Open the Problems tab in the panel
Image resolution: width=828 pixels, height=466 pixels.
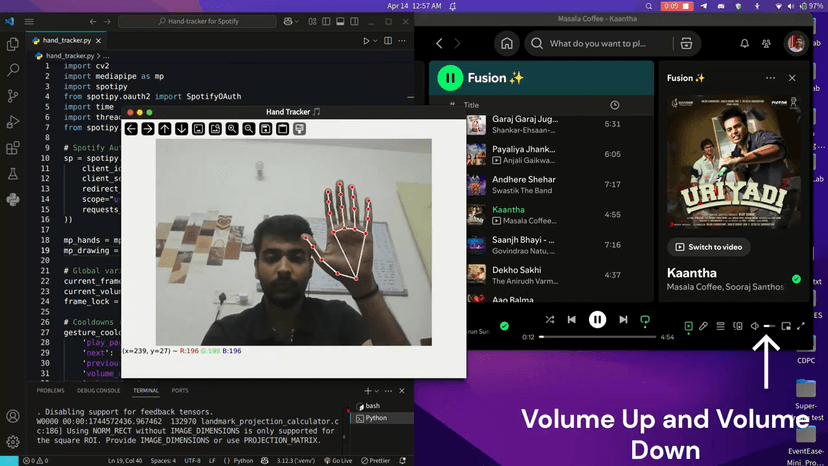50,391
